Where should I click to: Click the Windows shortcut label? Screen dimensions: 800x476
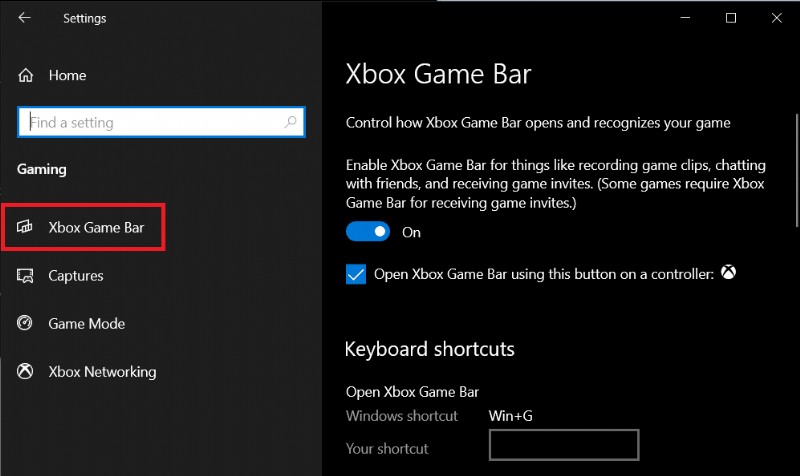coord(402,416)
